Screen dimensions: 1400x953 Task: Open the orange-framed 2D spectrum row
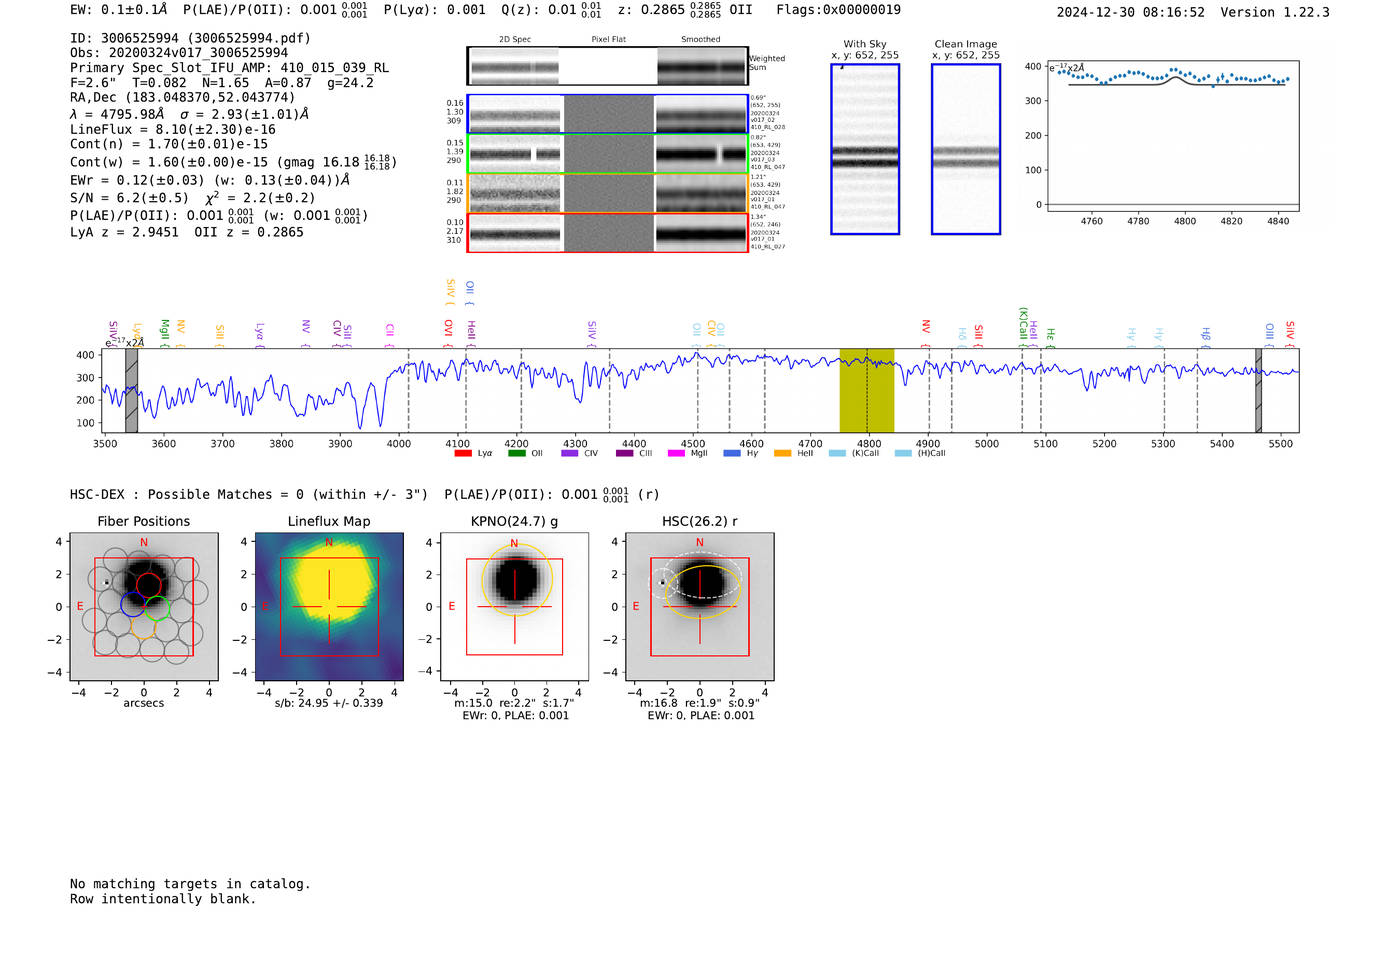pyautogui.click(x=608, y=193)
